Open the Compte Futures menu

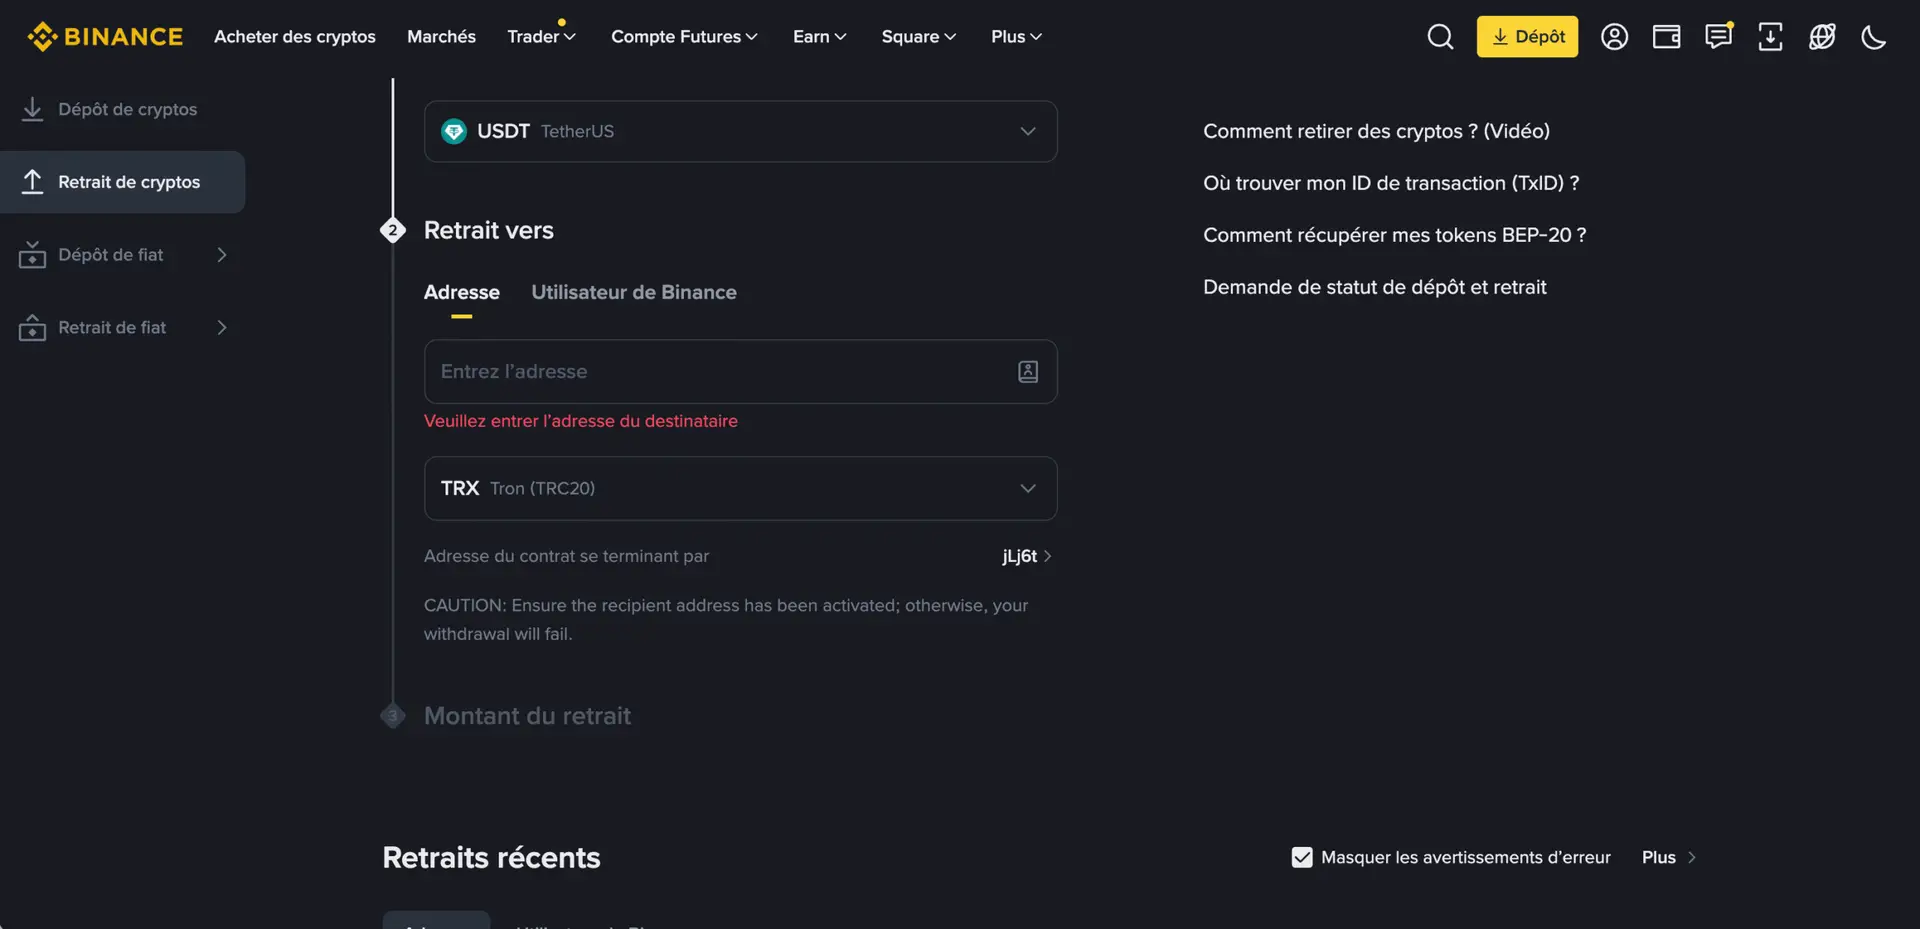coord(684,37)
